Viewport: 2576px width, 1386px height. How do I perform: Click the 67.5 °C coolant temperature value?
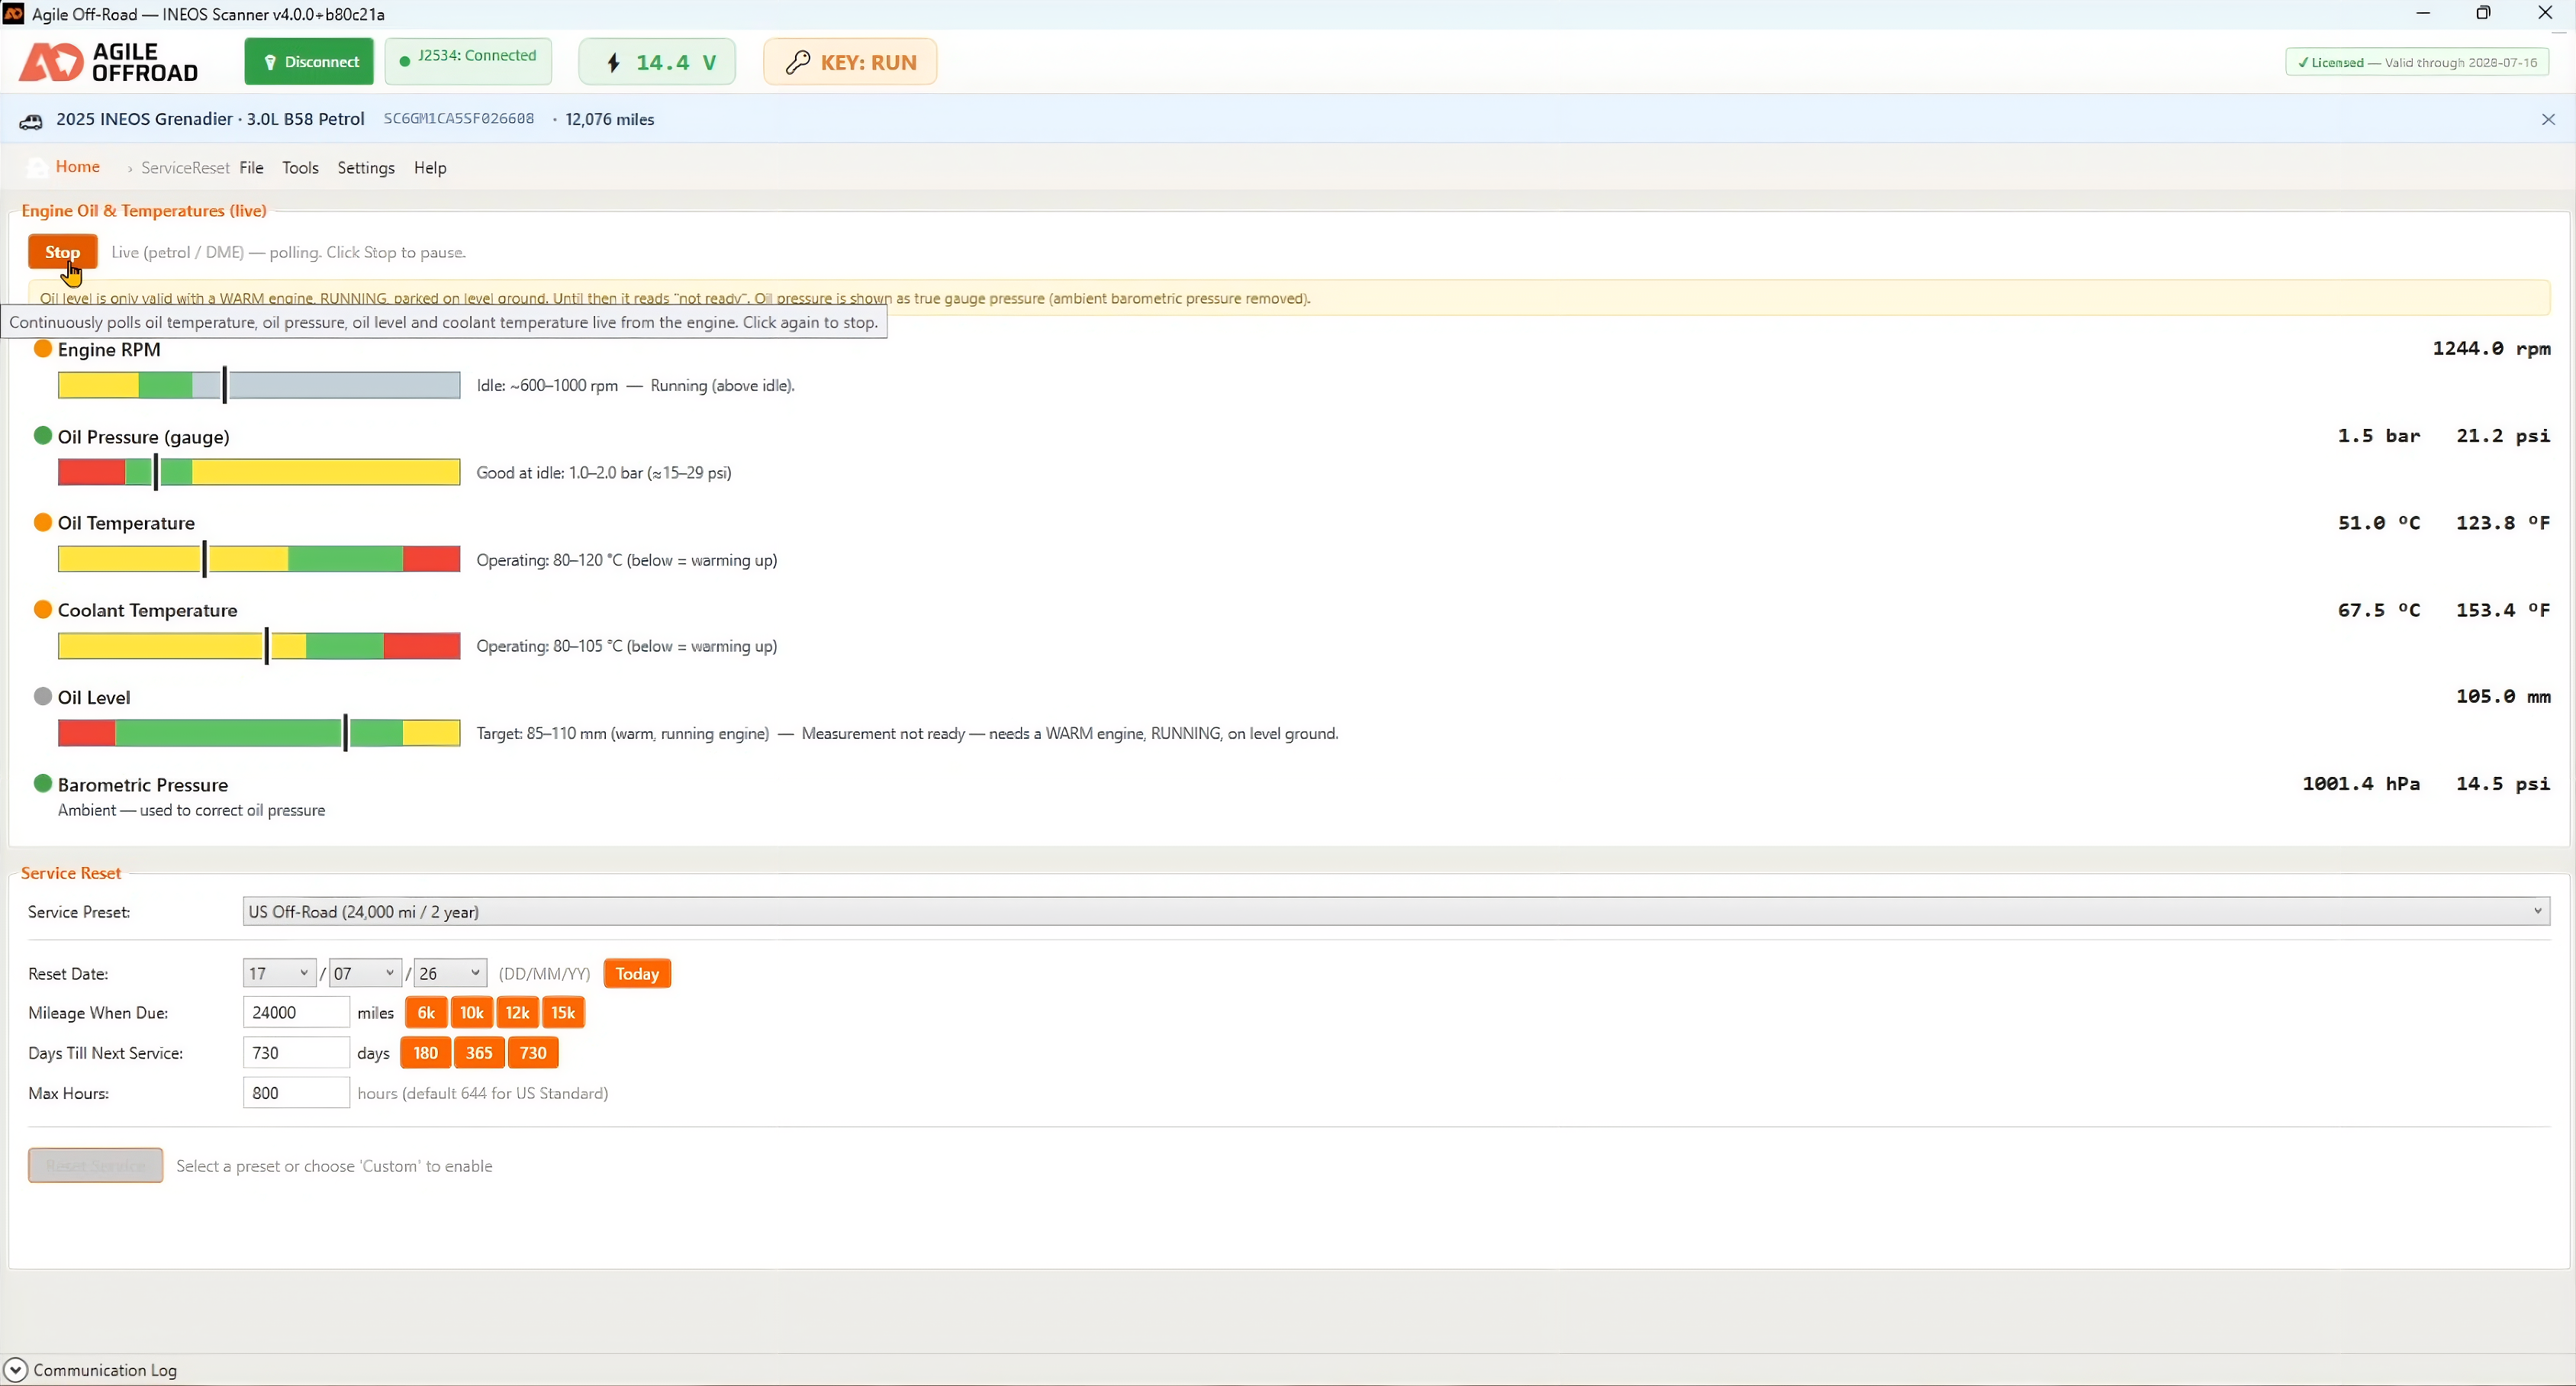click(2379, 609)
